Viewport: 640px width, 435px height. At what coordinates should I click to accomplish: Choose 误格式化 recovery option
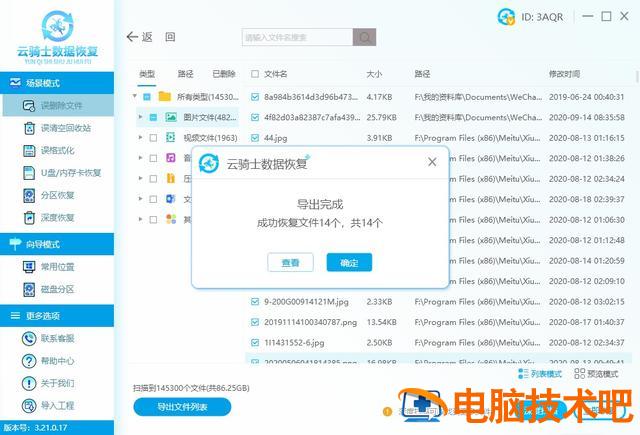tap(49, 151)
